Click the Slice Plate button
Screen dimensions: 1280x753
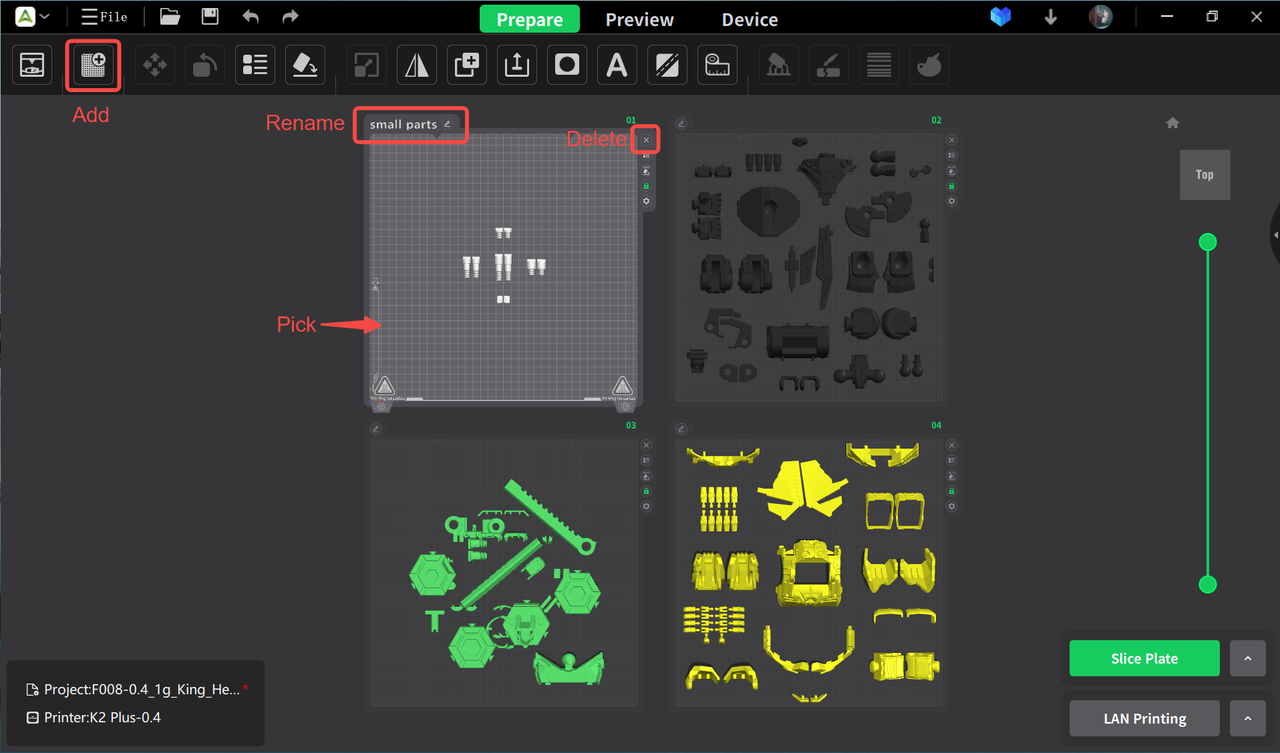pos(1144,659)
